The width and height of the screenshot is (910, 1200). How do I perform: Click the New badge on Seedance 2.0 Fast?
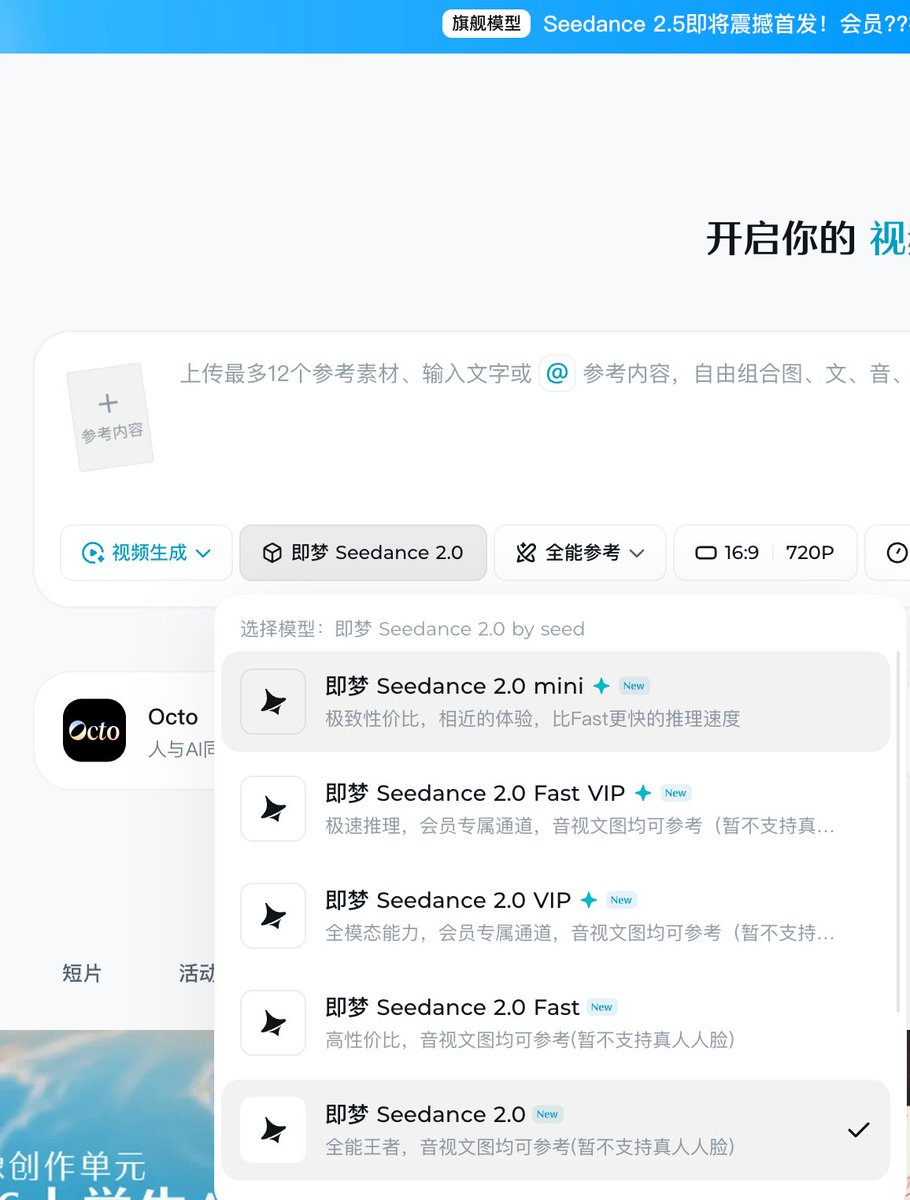tap(602, 1007)
